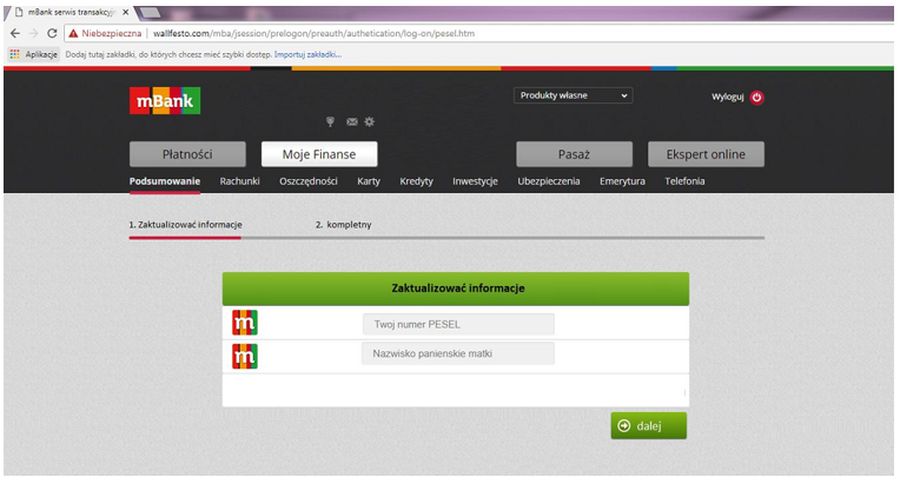The width and height of the screenshot is (900, 484).
Task: Click the browser address bar URL
Action: pos(314,33)
